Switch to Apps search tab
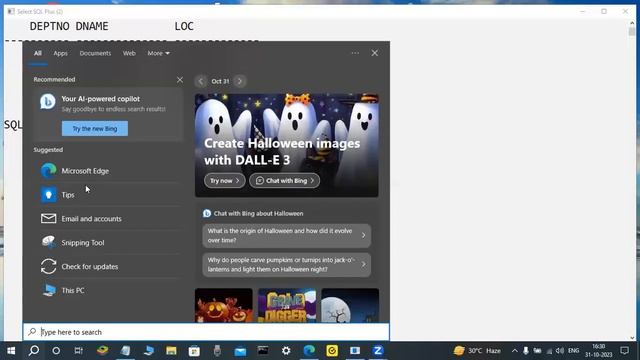 pos(60,53)
